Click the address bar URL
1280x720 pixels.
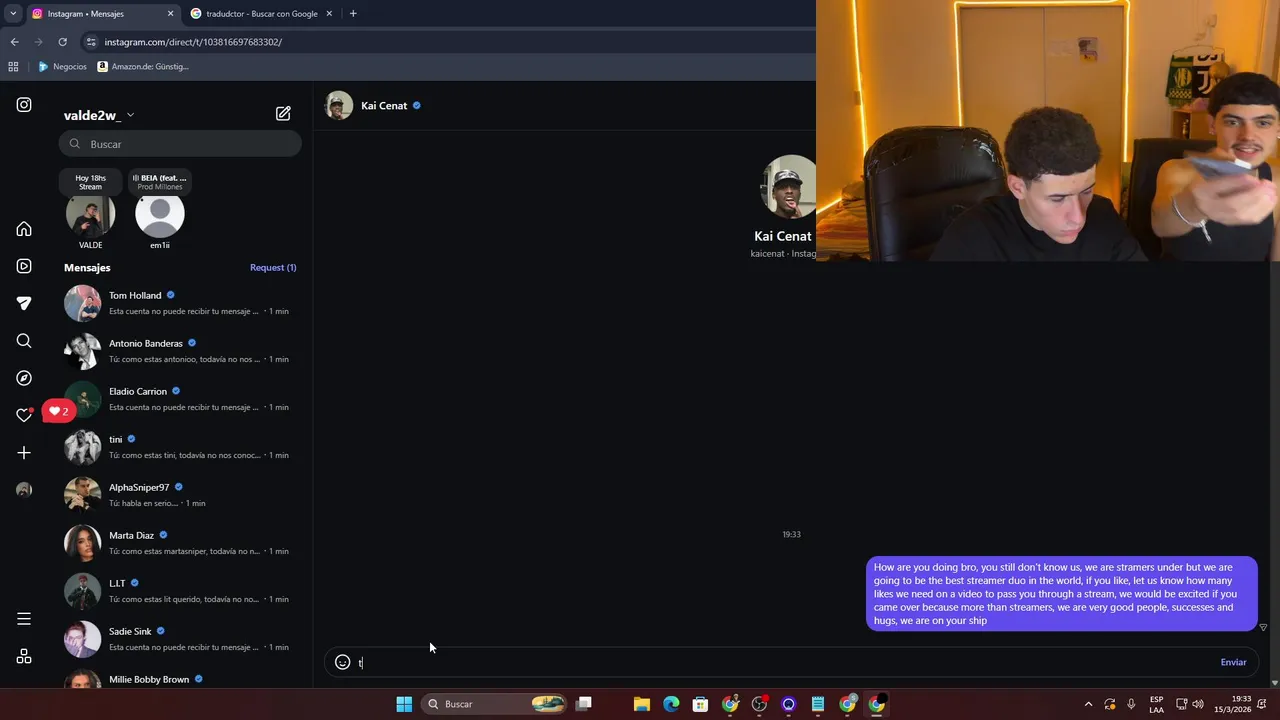193,42
